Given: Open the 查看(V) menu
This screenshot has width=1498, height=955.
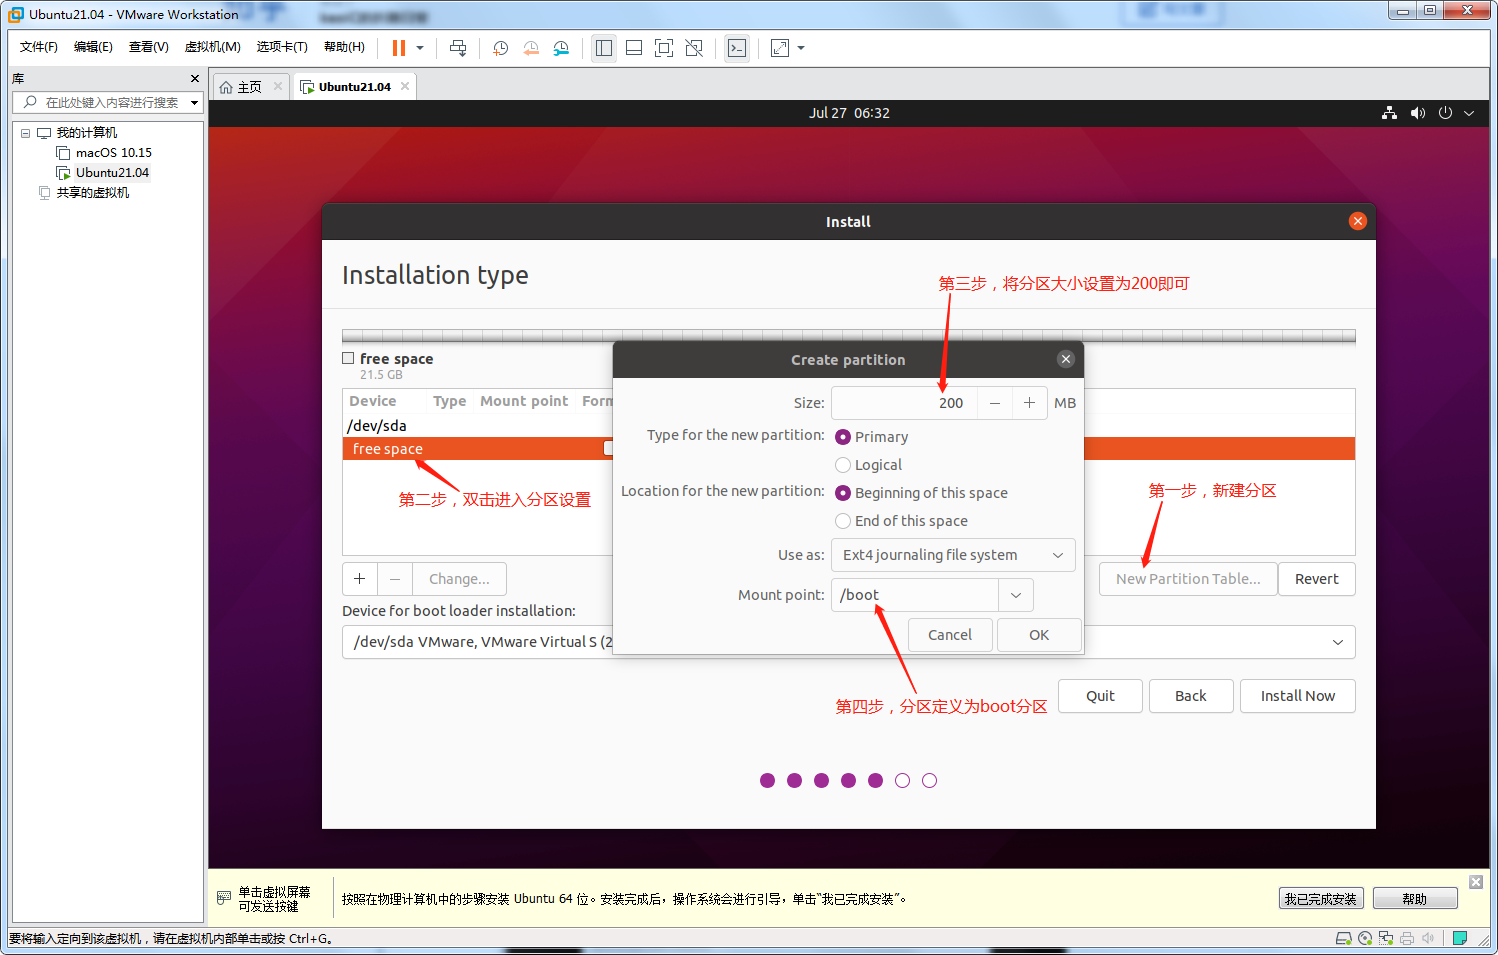Looking at the screenshot, I should [148, 47].
